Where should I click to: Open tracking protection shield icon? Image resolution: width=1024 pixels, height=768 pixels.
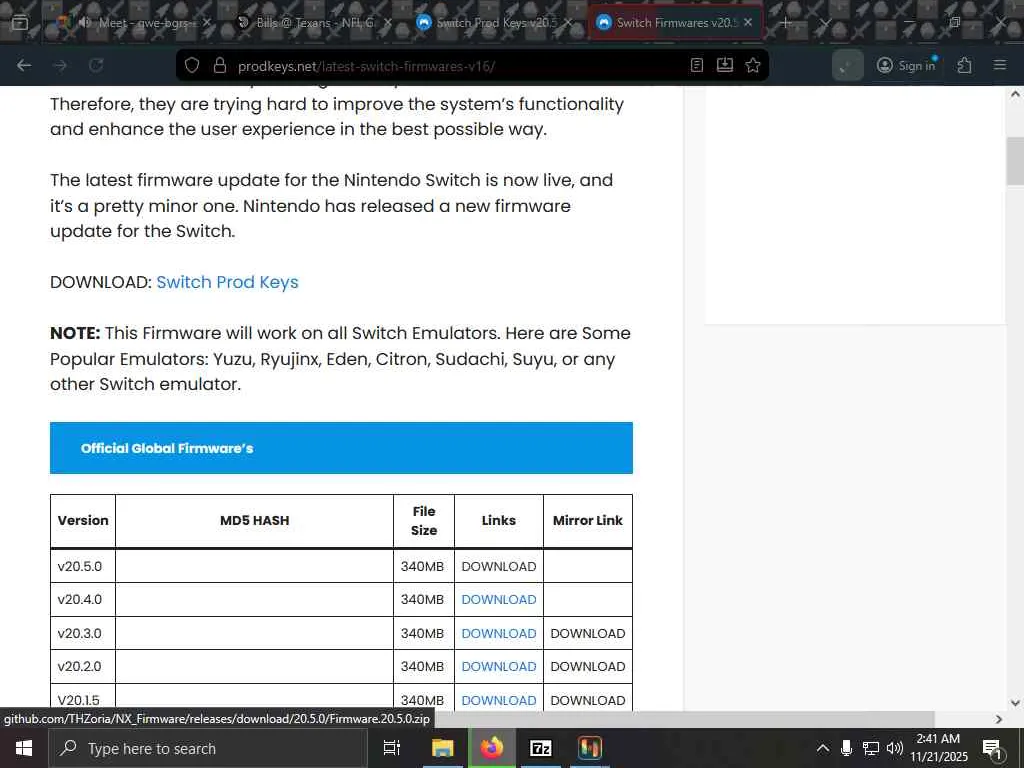coord(192,65)
